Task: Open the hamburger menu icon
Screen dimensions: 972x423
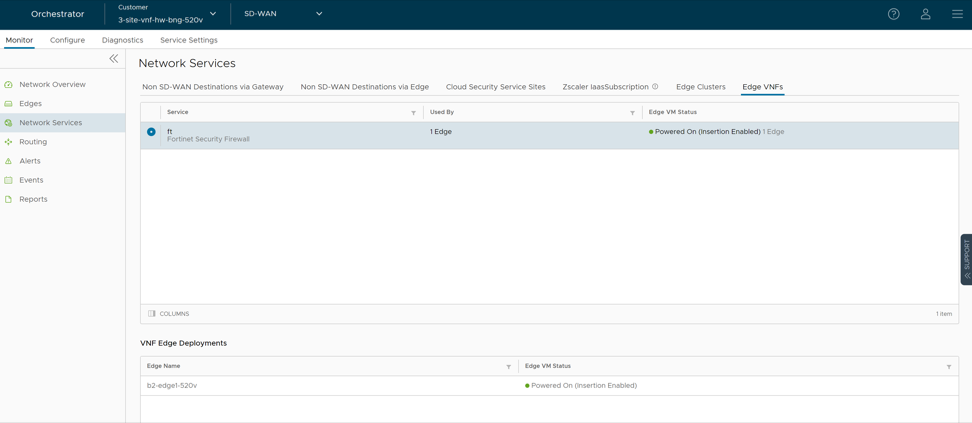Action: [957, 14]
